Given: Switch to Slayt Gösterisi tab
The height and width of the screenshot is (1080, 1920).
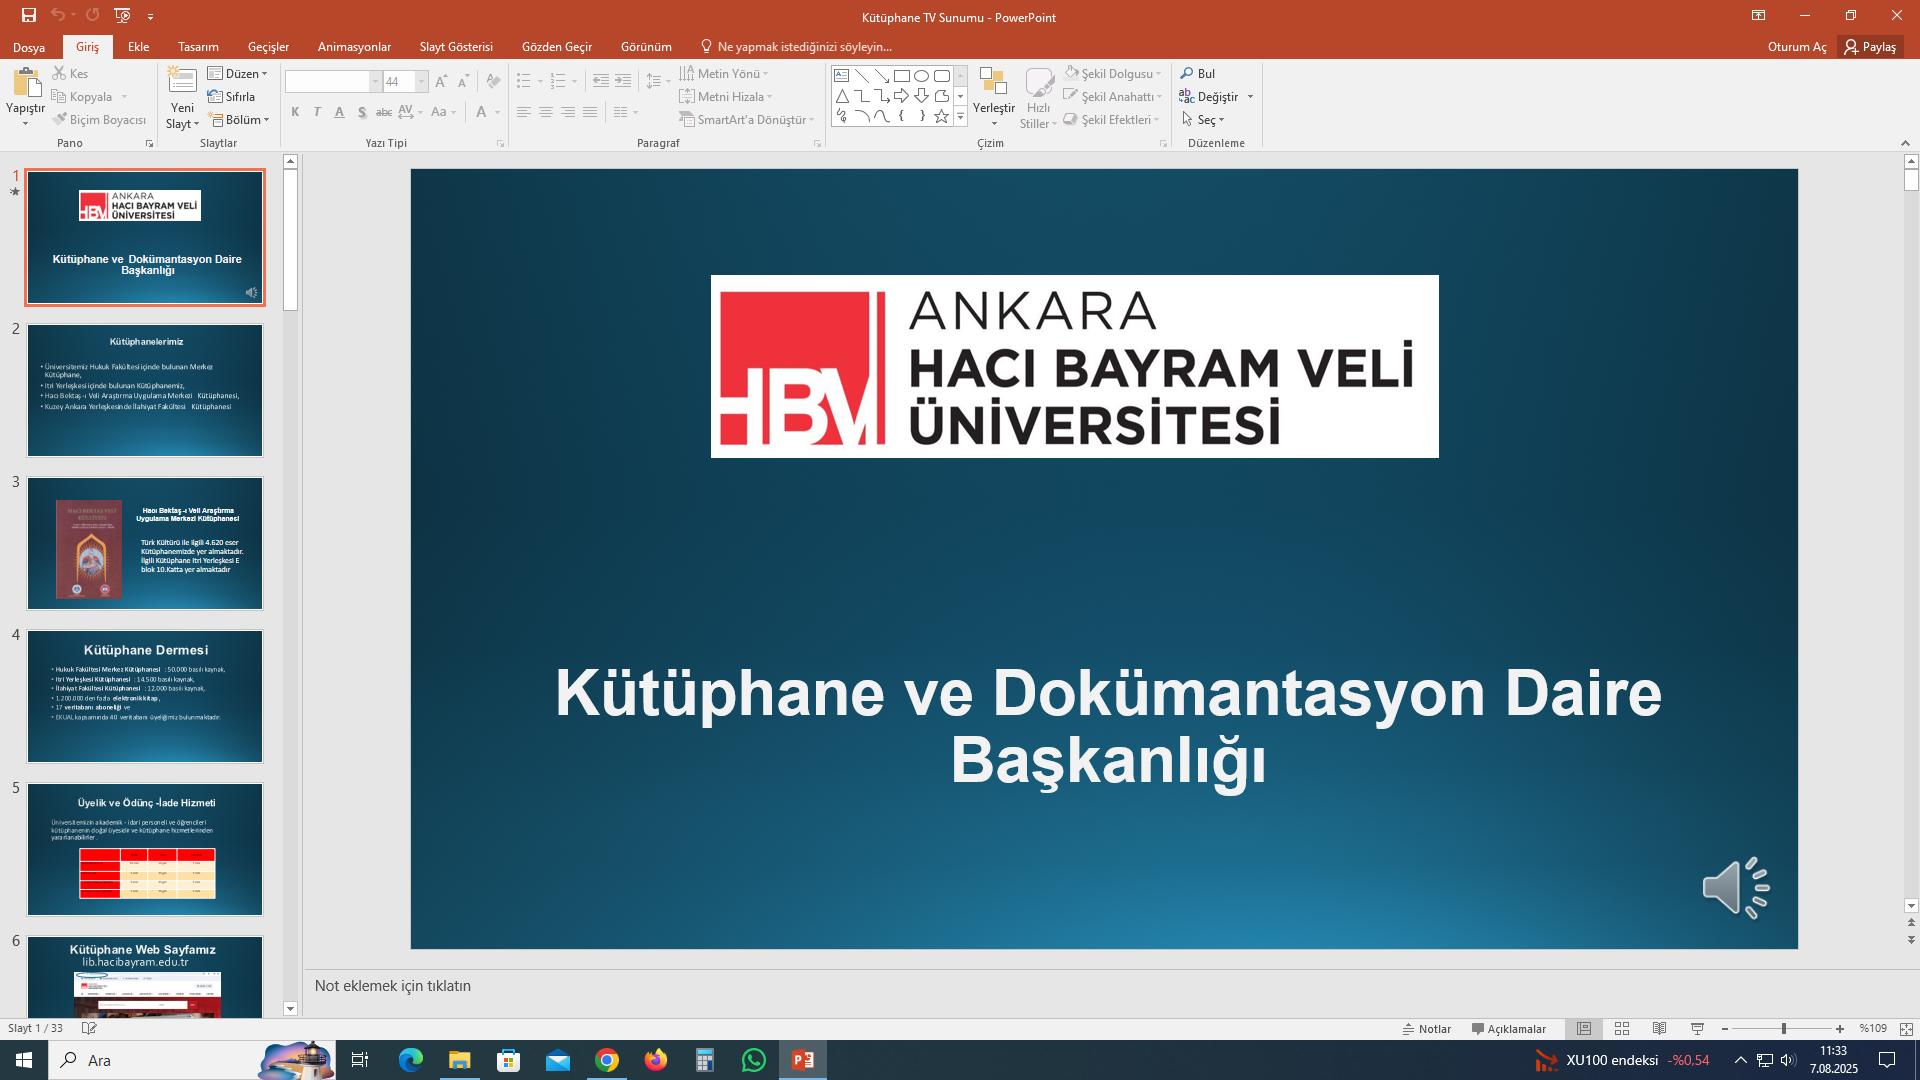Looking at the screenshot, I should [x=456, y=47].
